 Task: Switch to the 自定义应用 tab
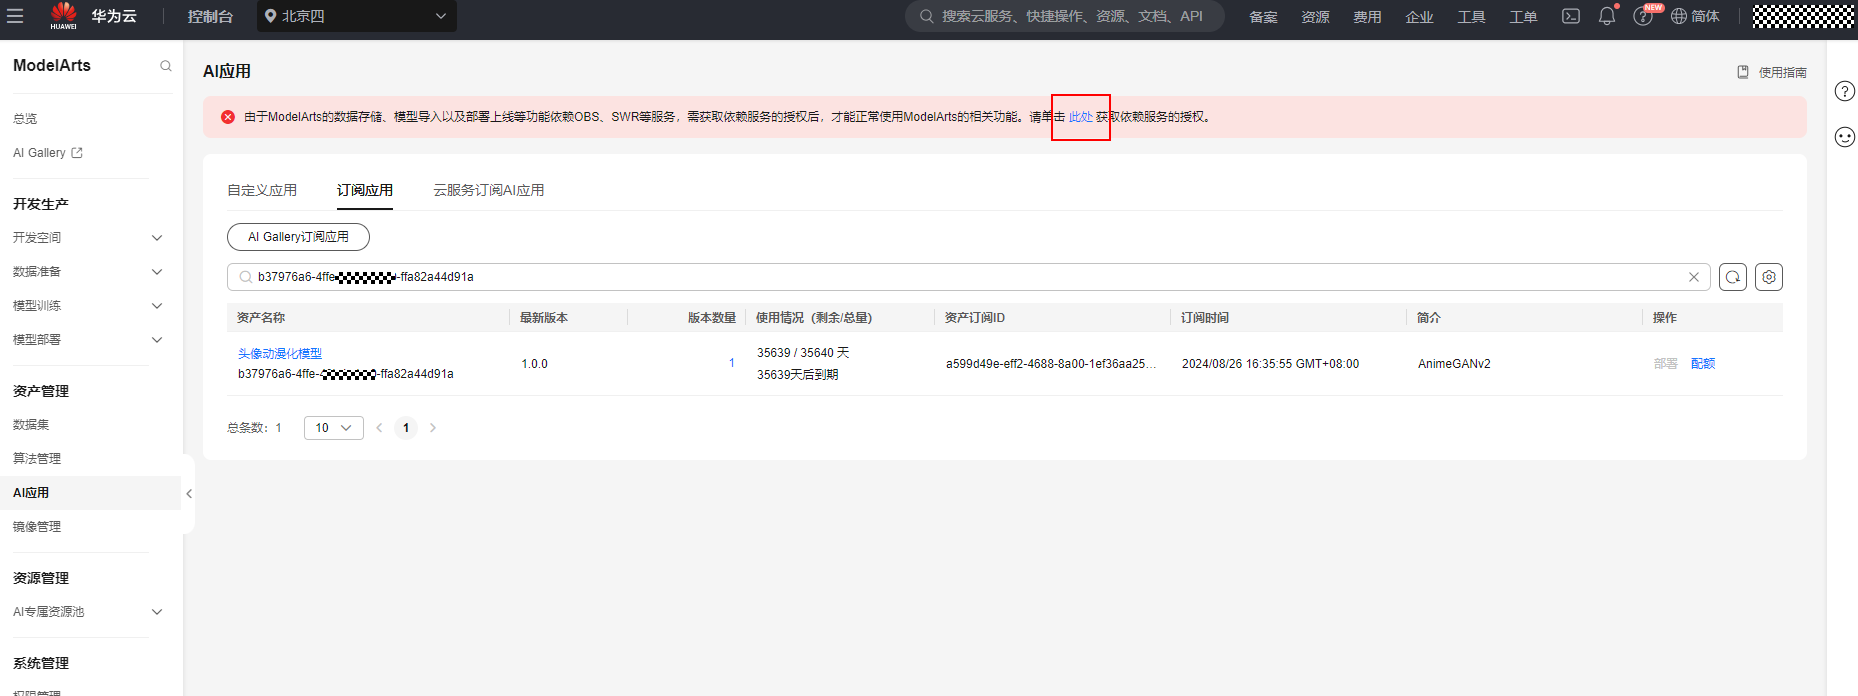(262, 190)
